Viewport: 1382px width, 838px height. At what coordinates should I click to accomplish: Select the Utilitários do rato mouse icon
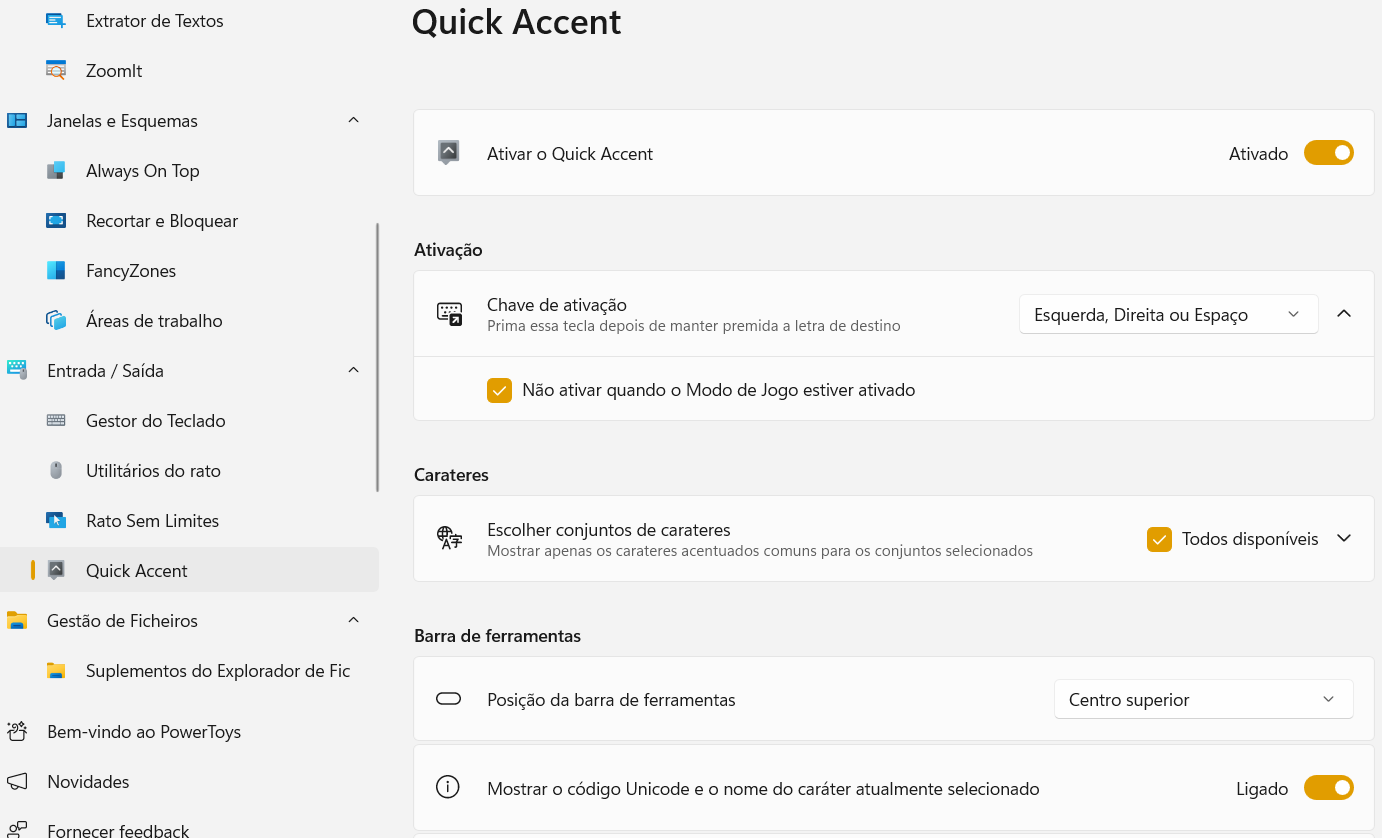pos(56,471)
